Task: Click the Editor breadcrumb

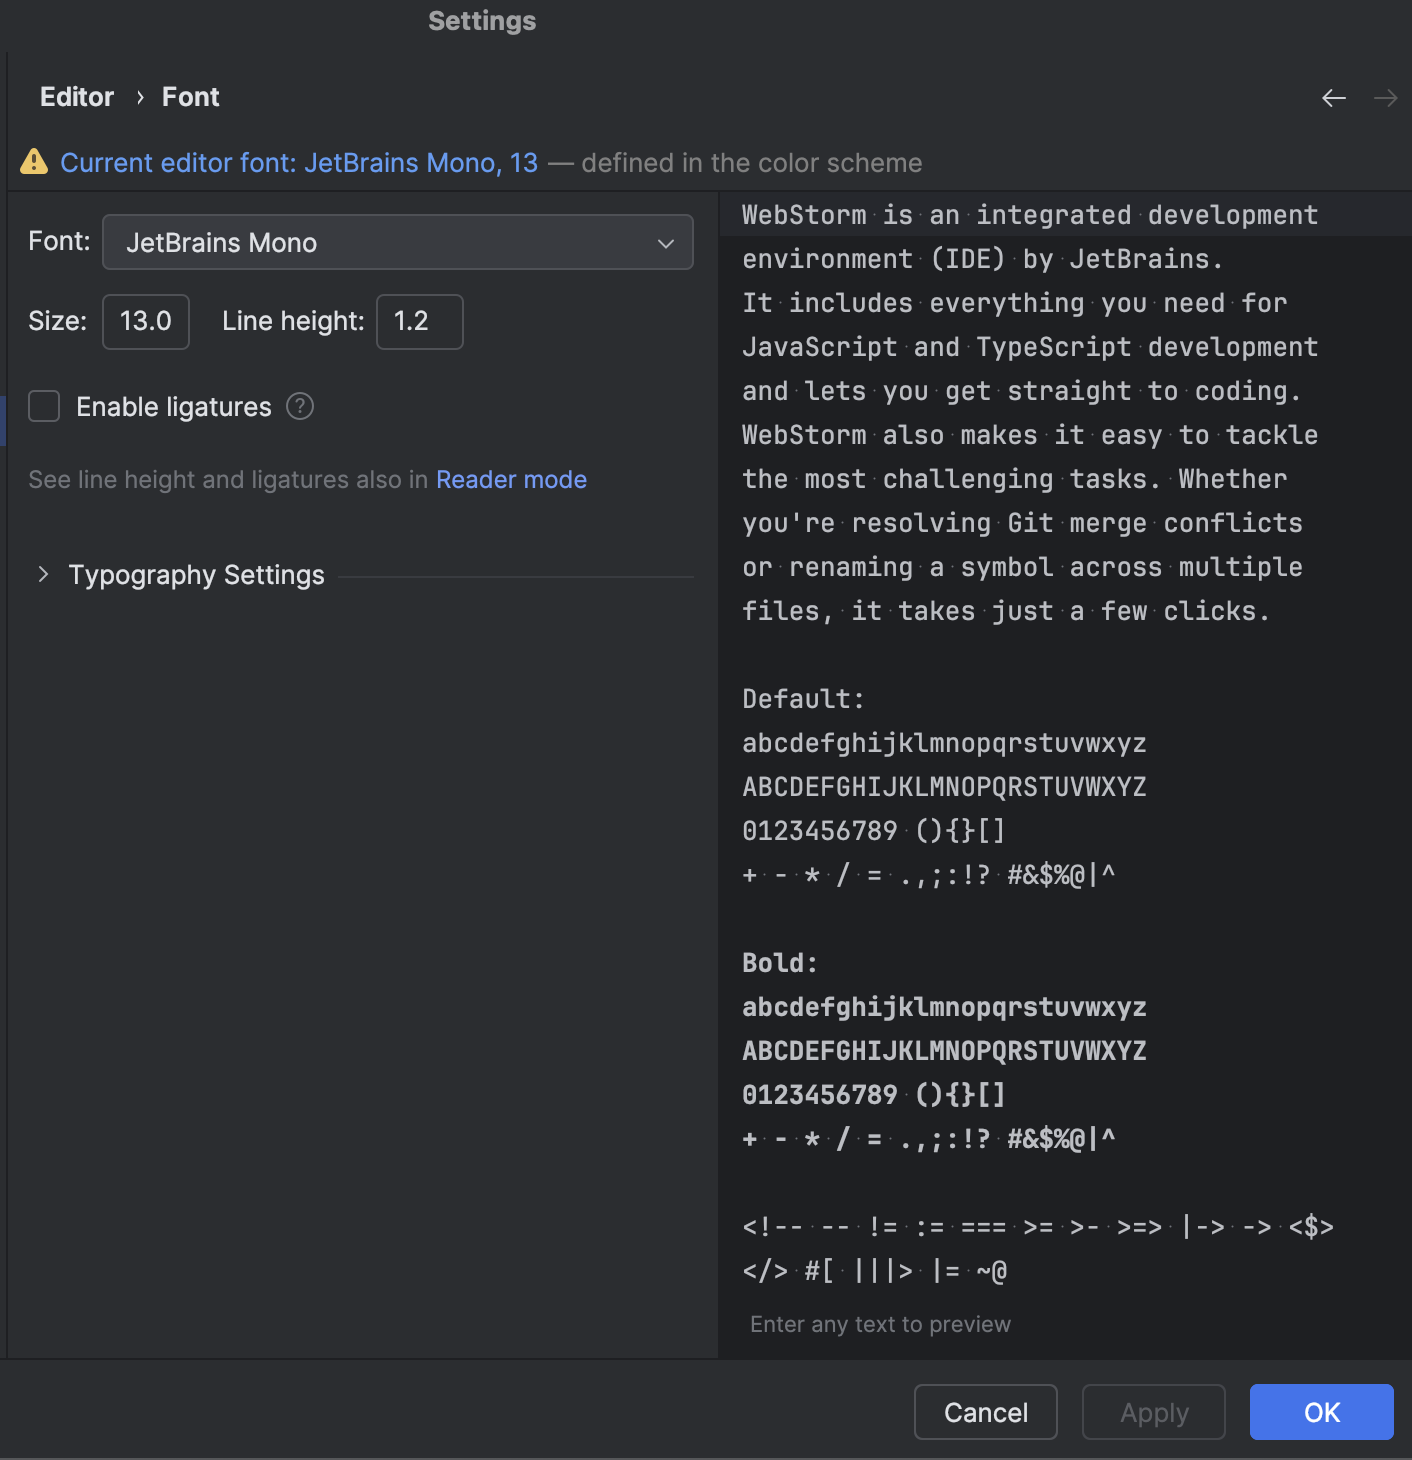Action: pyautogui.click(x=77, y=96)
